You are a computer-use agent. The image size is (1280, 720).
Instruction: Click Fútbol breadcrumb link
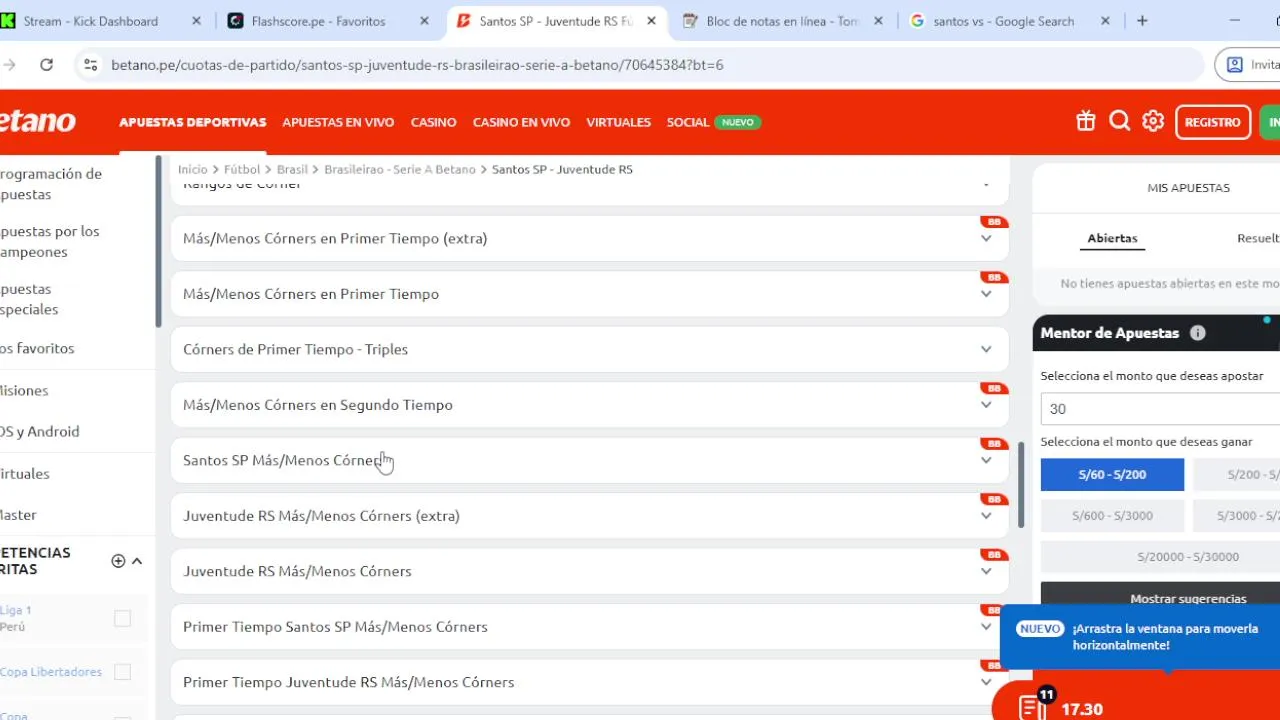tap(242, 169)
